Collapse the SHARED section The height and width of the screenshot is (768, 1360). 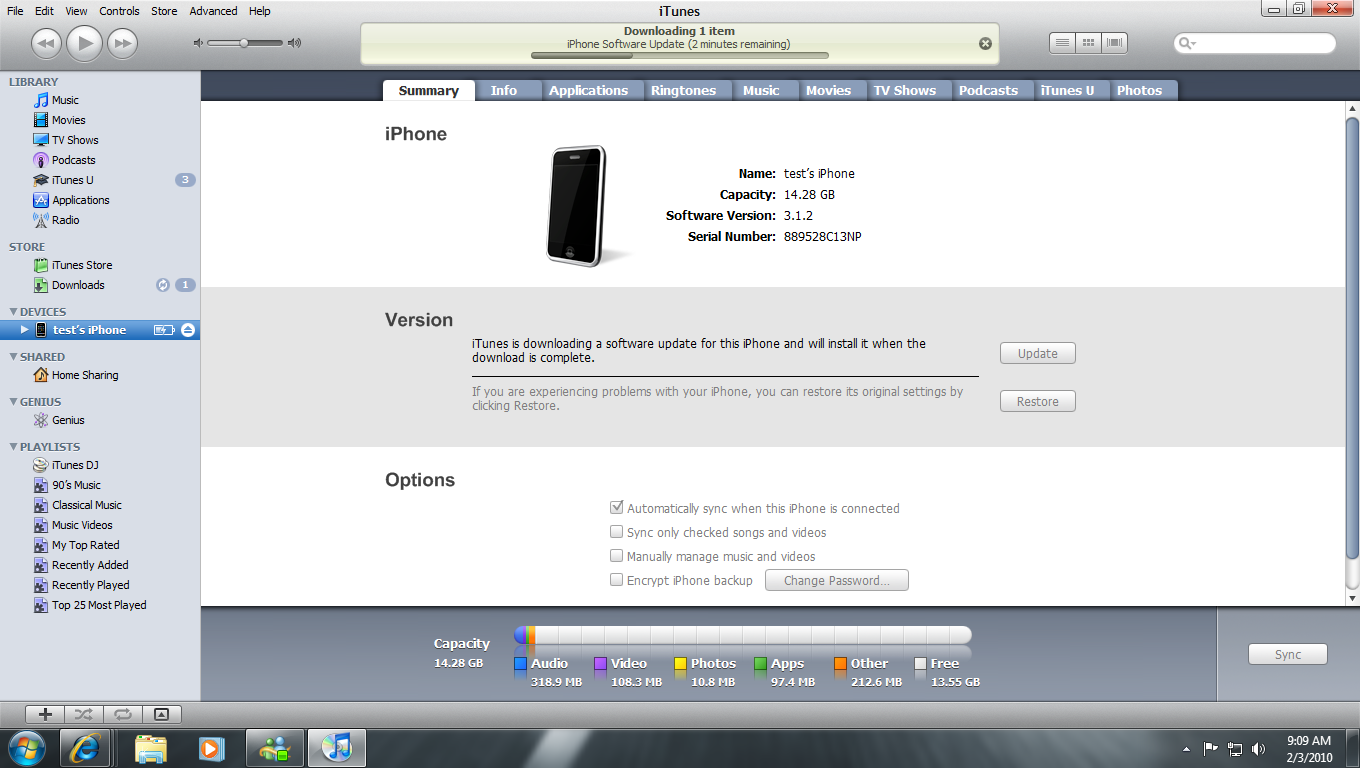click(13, 357)
